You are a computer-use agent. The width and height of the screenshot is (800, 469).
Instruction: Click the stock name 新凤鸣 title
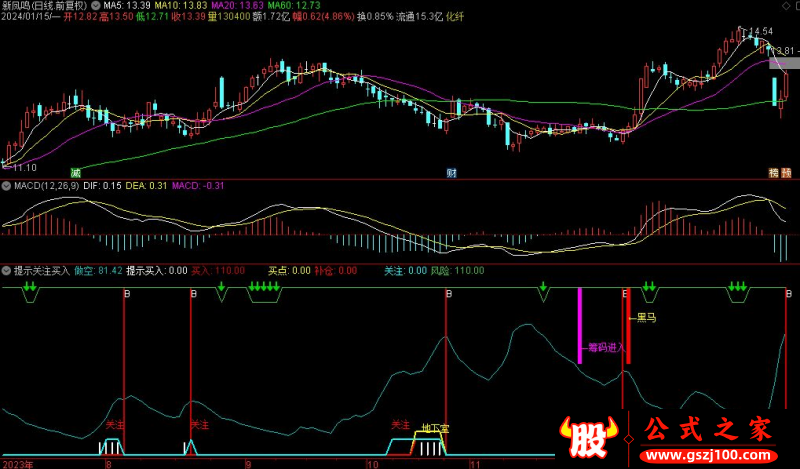20,5
